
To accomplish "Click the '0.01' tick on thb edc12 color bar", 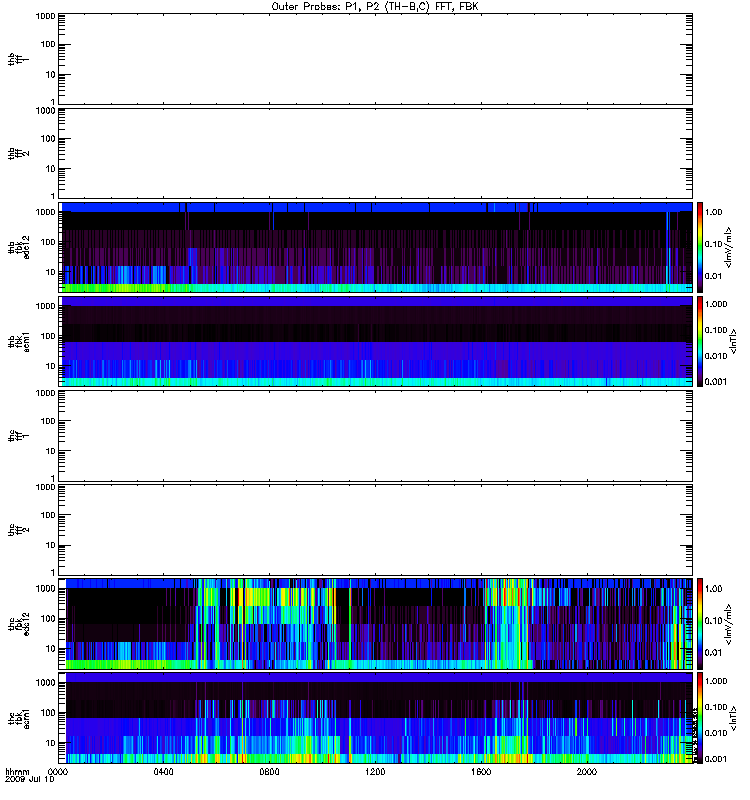I will coord(714,276).
